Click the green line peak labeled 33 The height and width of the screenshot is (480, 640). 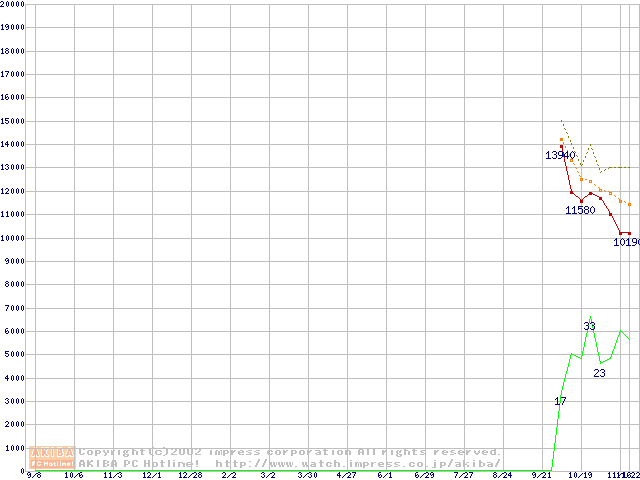click(590, 326)
